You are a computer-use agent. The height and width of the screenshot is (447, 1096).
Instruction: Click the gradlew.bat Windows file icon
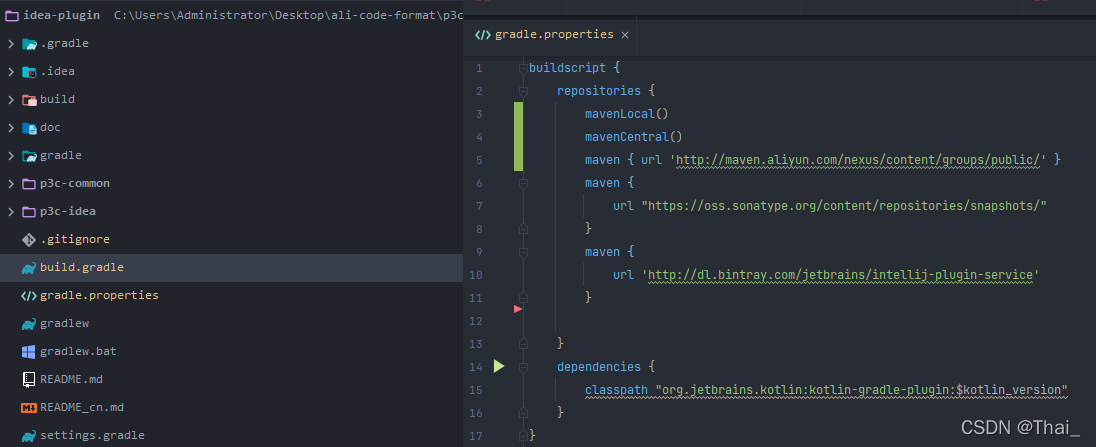(x=29, y=351)
